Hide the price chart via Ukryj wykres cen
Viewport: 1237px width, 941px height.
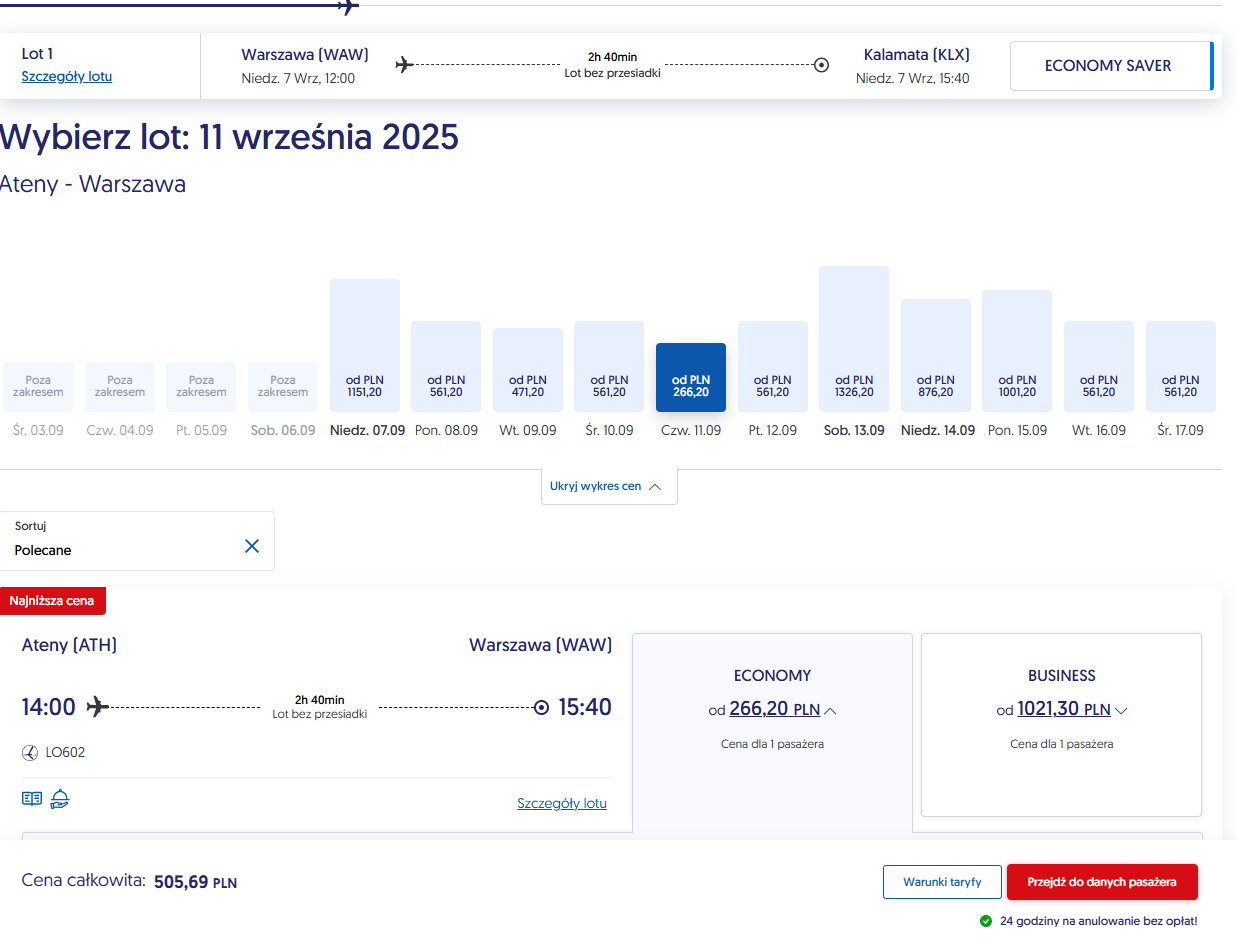click(609, 486)
